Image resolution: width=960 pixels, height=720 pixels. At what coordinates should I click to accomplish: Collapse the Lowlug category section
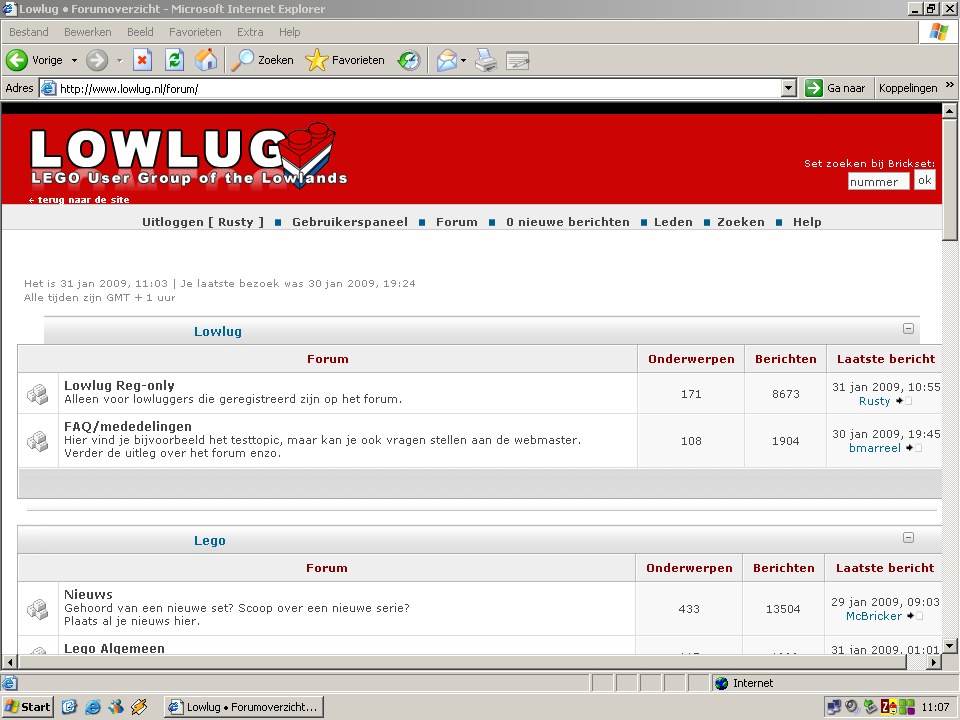pyautogui.click(x=909, y=329)
